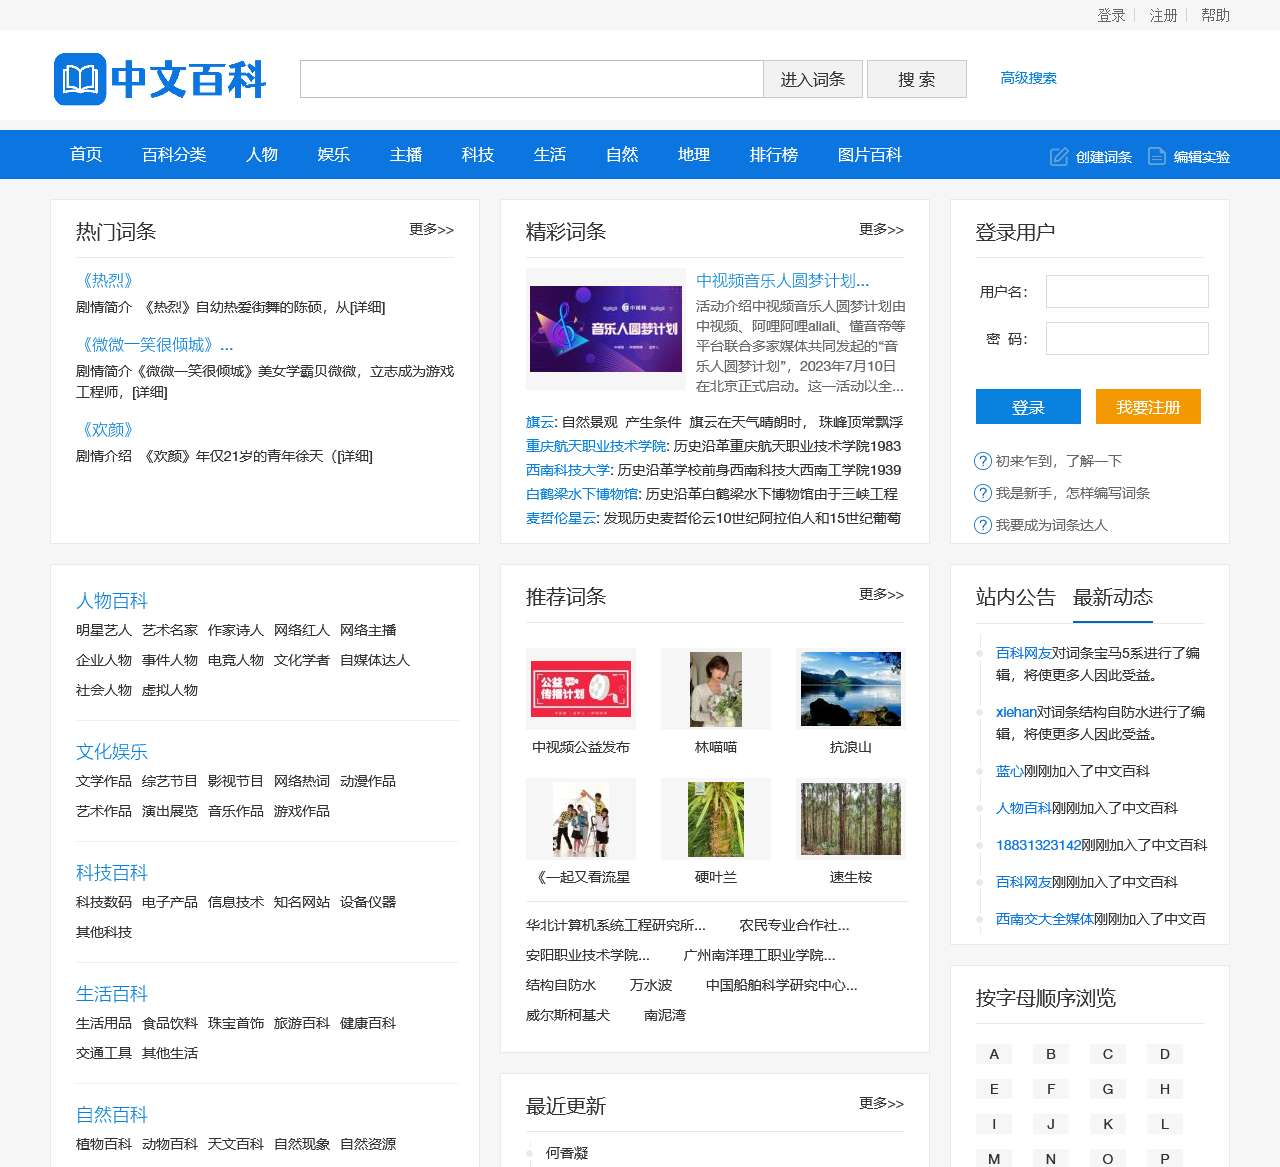Screen dimensions: 1280x1167
Task: Click the 中文百科 book logo icon
Action: tap(80, 79)
